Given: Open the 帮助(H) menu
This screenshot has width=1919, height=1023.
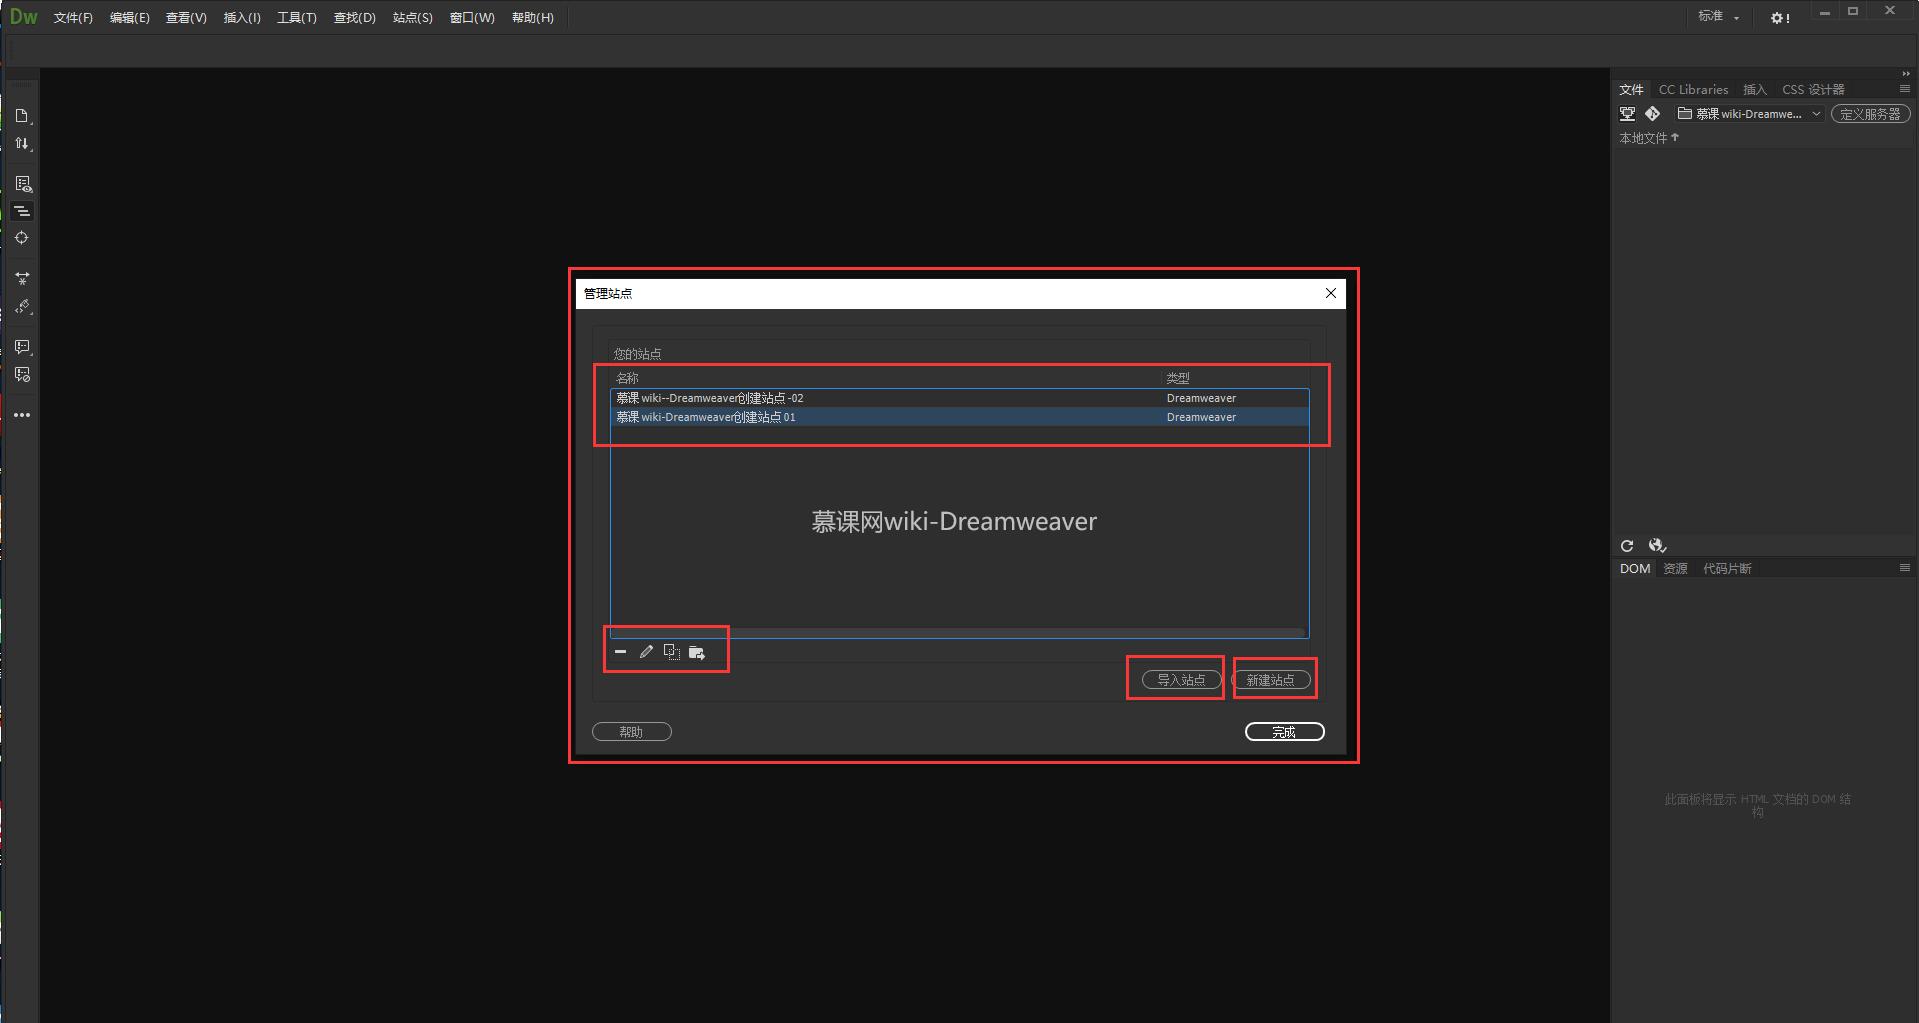Looking at the screenshot, I should pos(532,18).
